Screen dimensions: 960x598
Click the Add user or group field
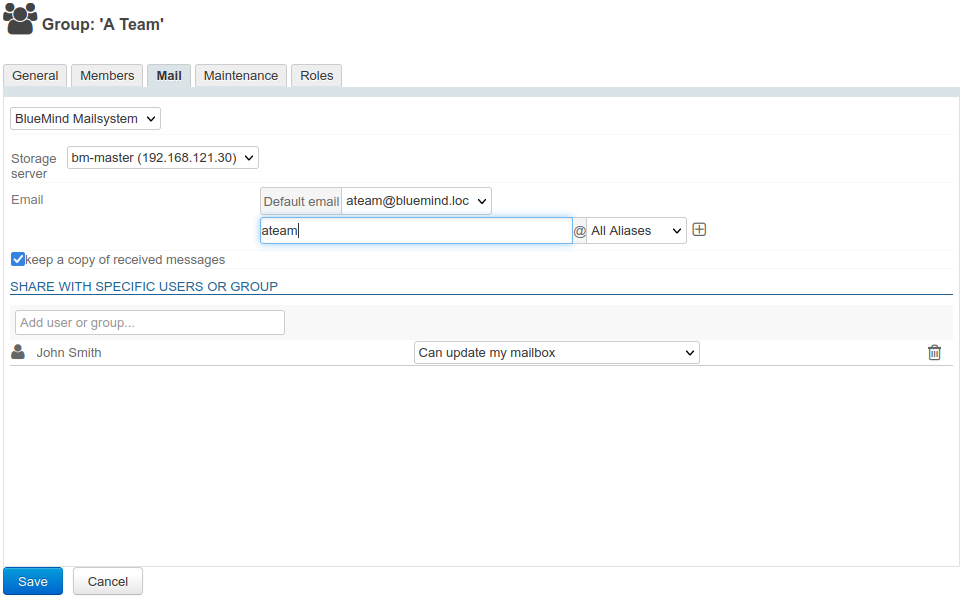pos(150,323)
